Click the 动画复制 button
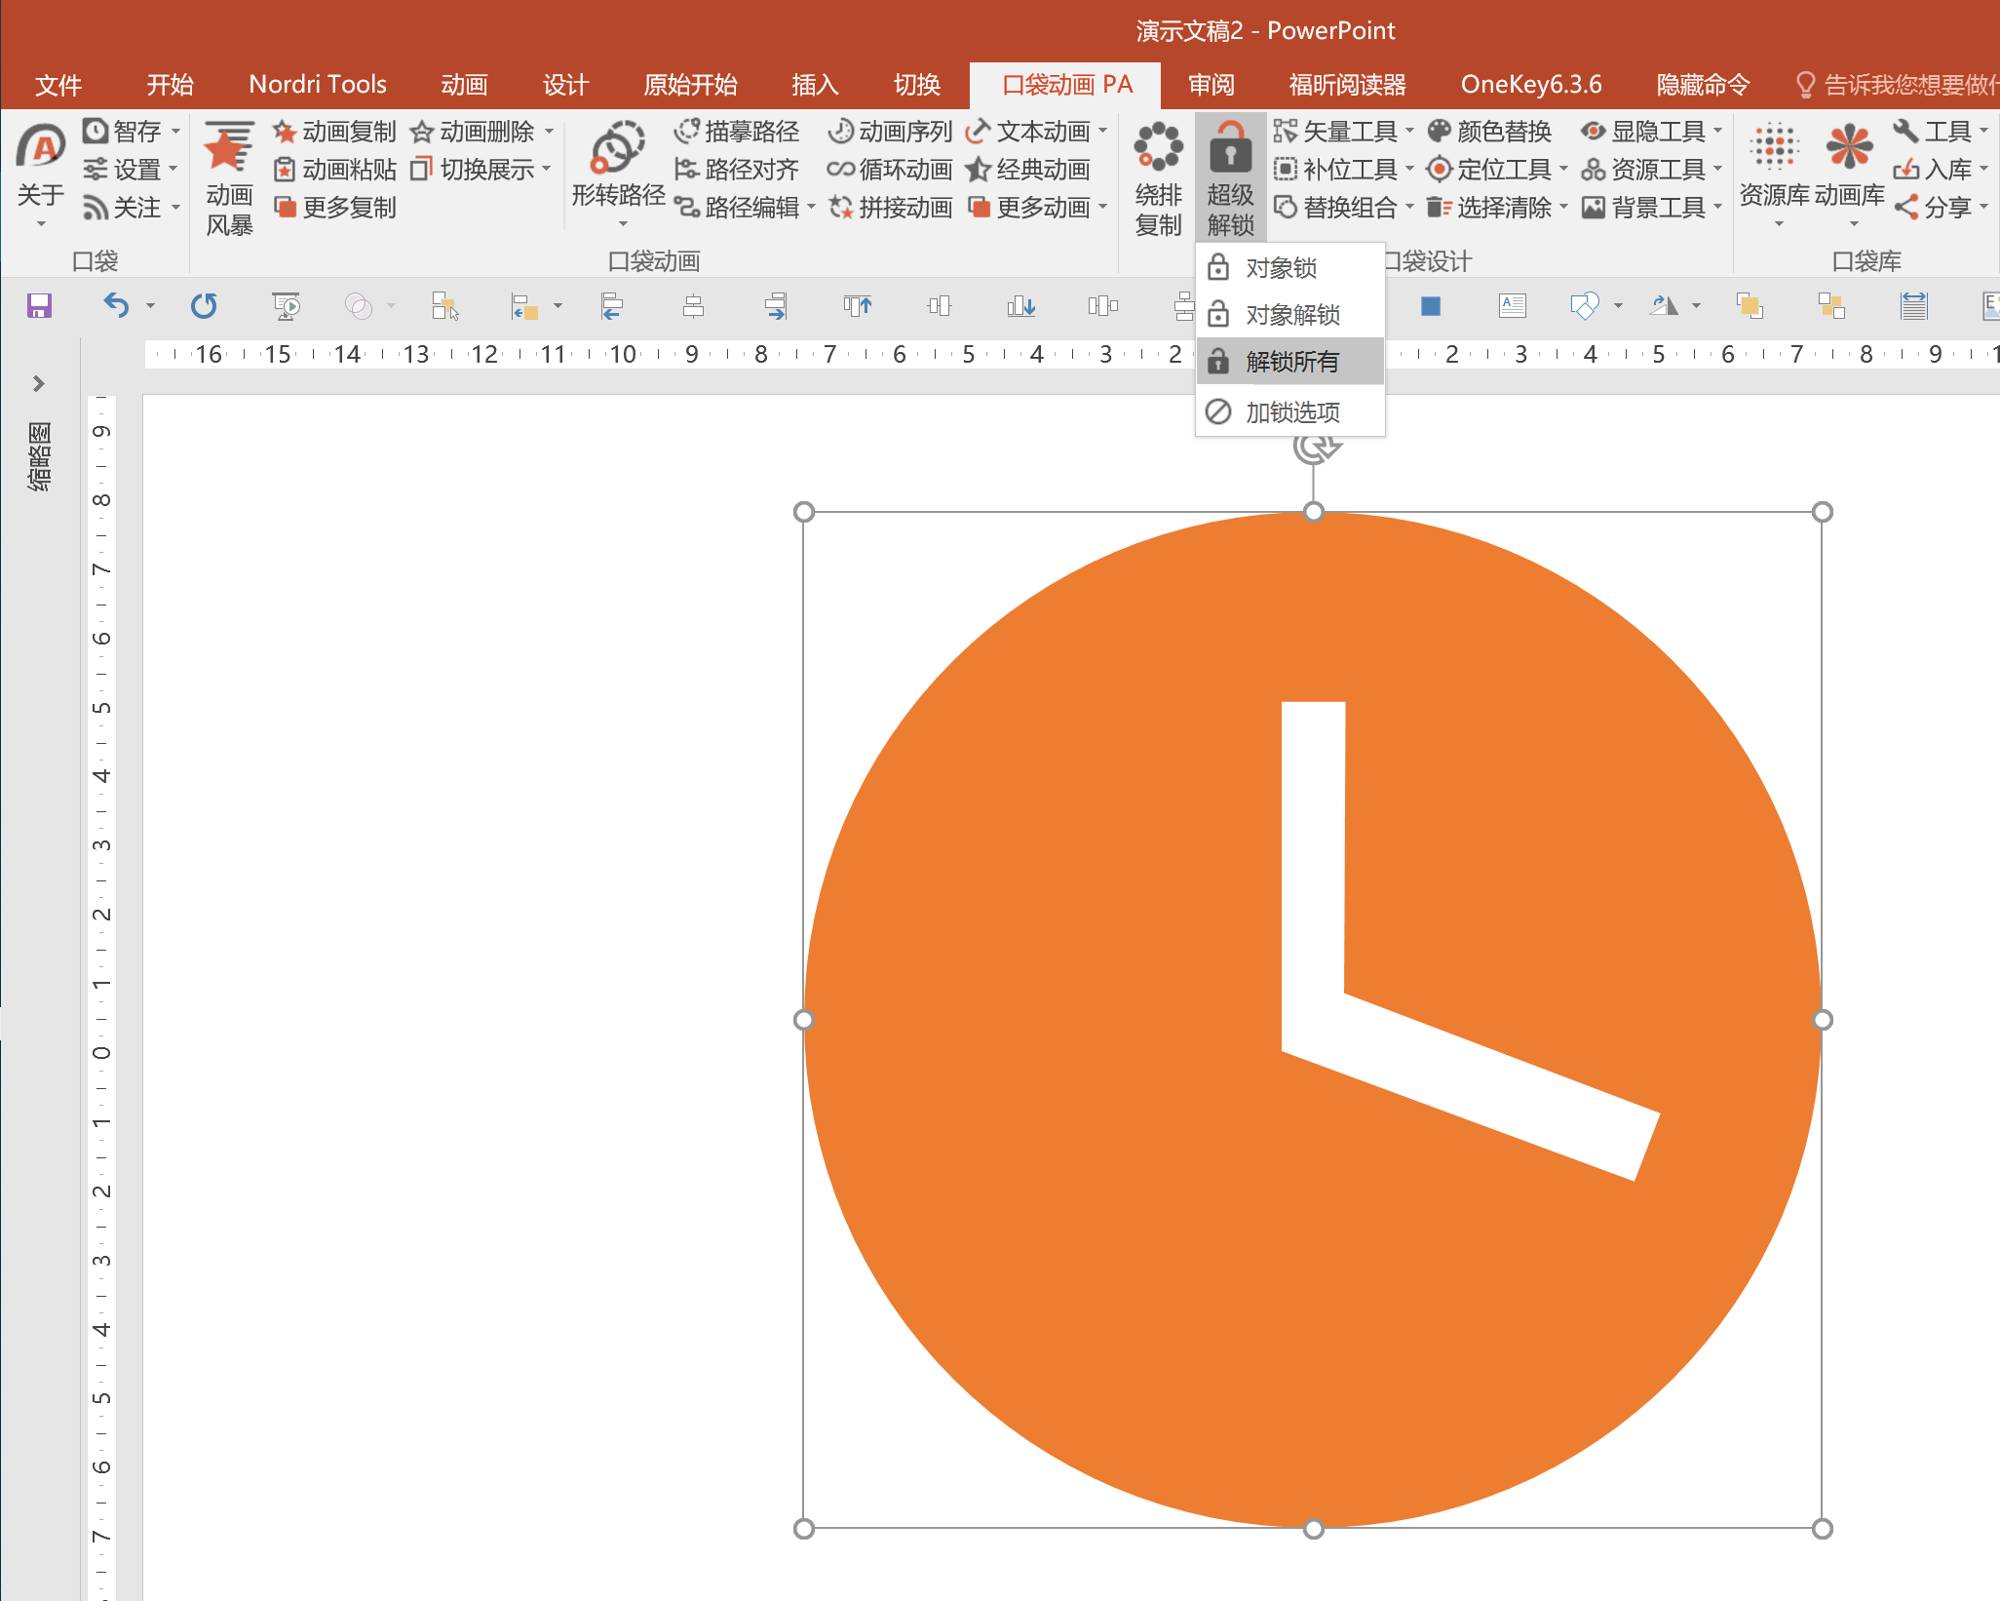The height and width of the screenshot is (1601, 2000). point(335,131)
